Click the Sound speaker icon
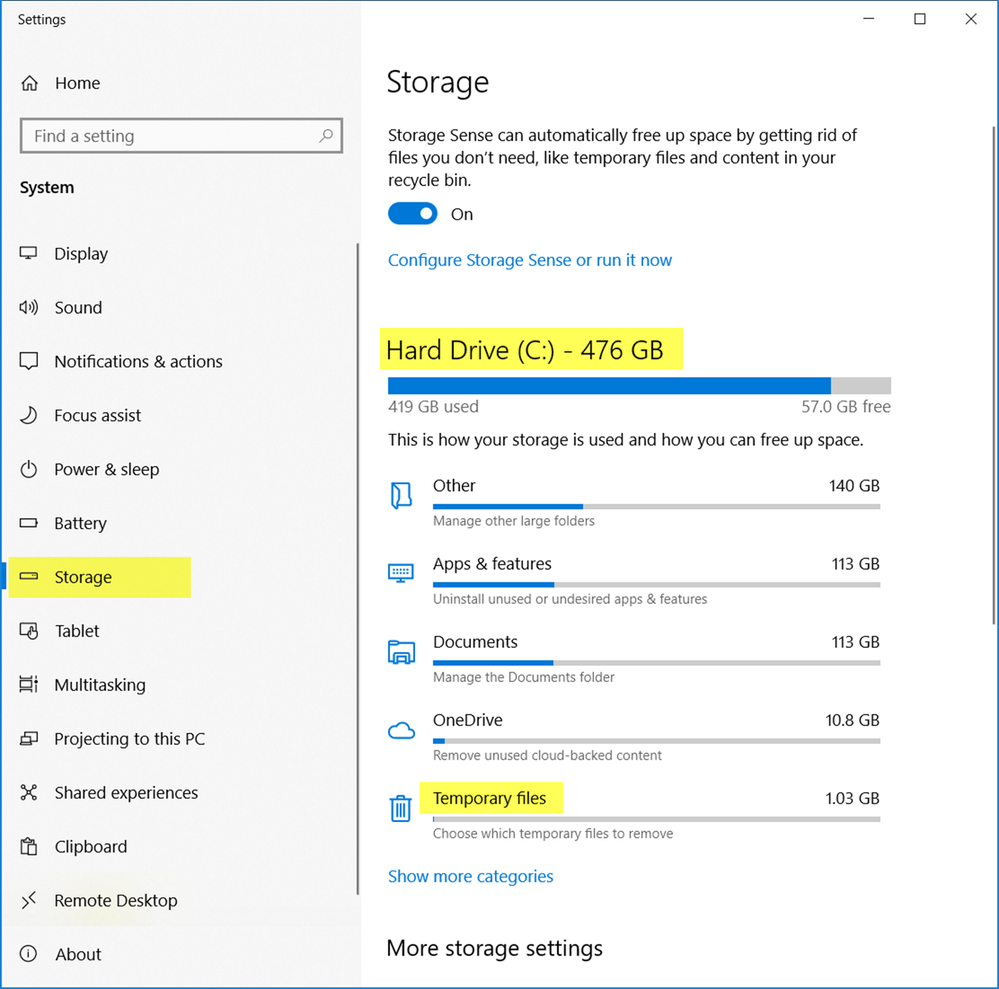The height and width of the screenshot is (989, 999). (28, 307)
